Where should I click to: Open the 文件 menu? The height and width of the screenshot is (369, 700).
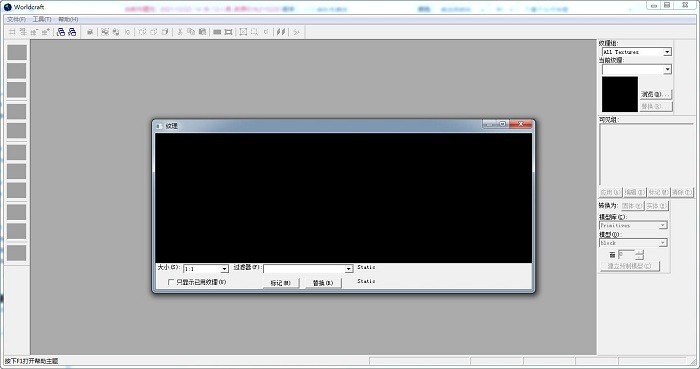16,19
